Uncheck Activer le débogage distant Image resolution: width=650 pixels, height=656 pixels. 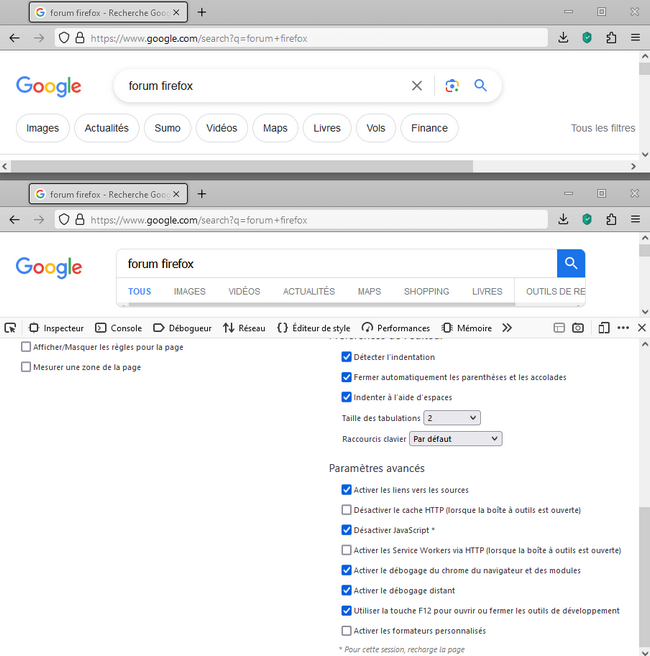pyautogui.click(x=346, y=590)
